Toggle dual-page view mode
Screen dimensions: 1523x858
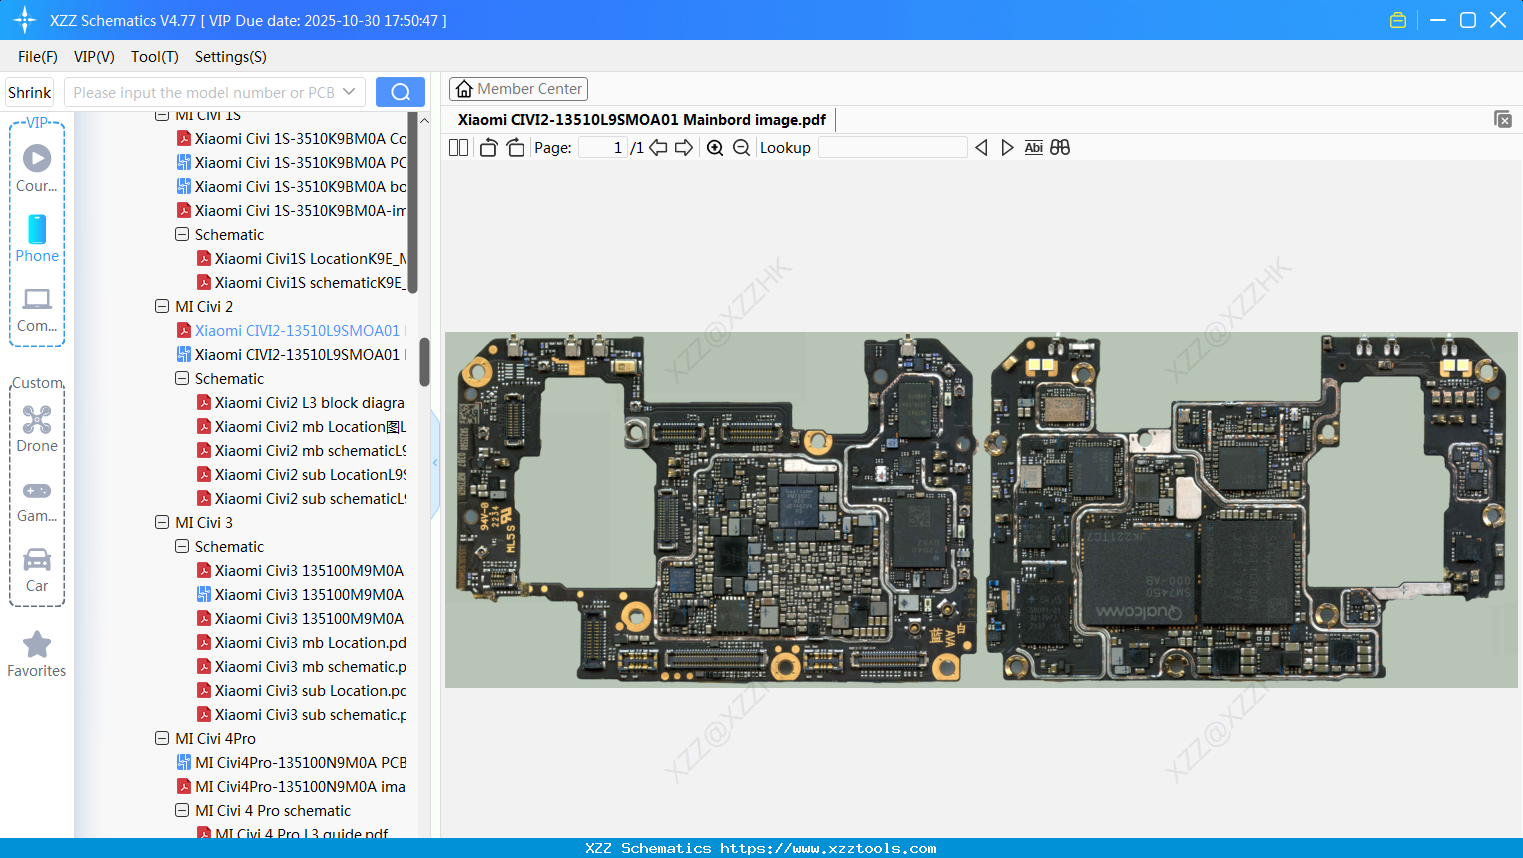(457, 146)
